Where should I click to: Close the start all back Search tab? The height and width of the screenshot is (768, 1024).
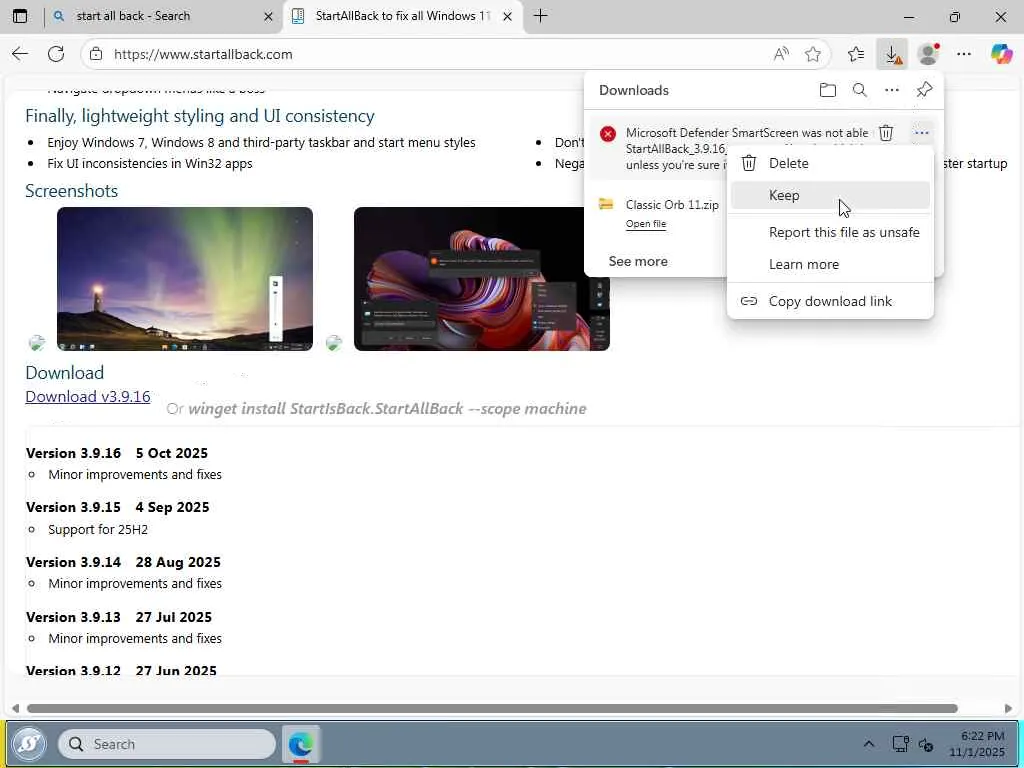(268, 17)
